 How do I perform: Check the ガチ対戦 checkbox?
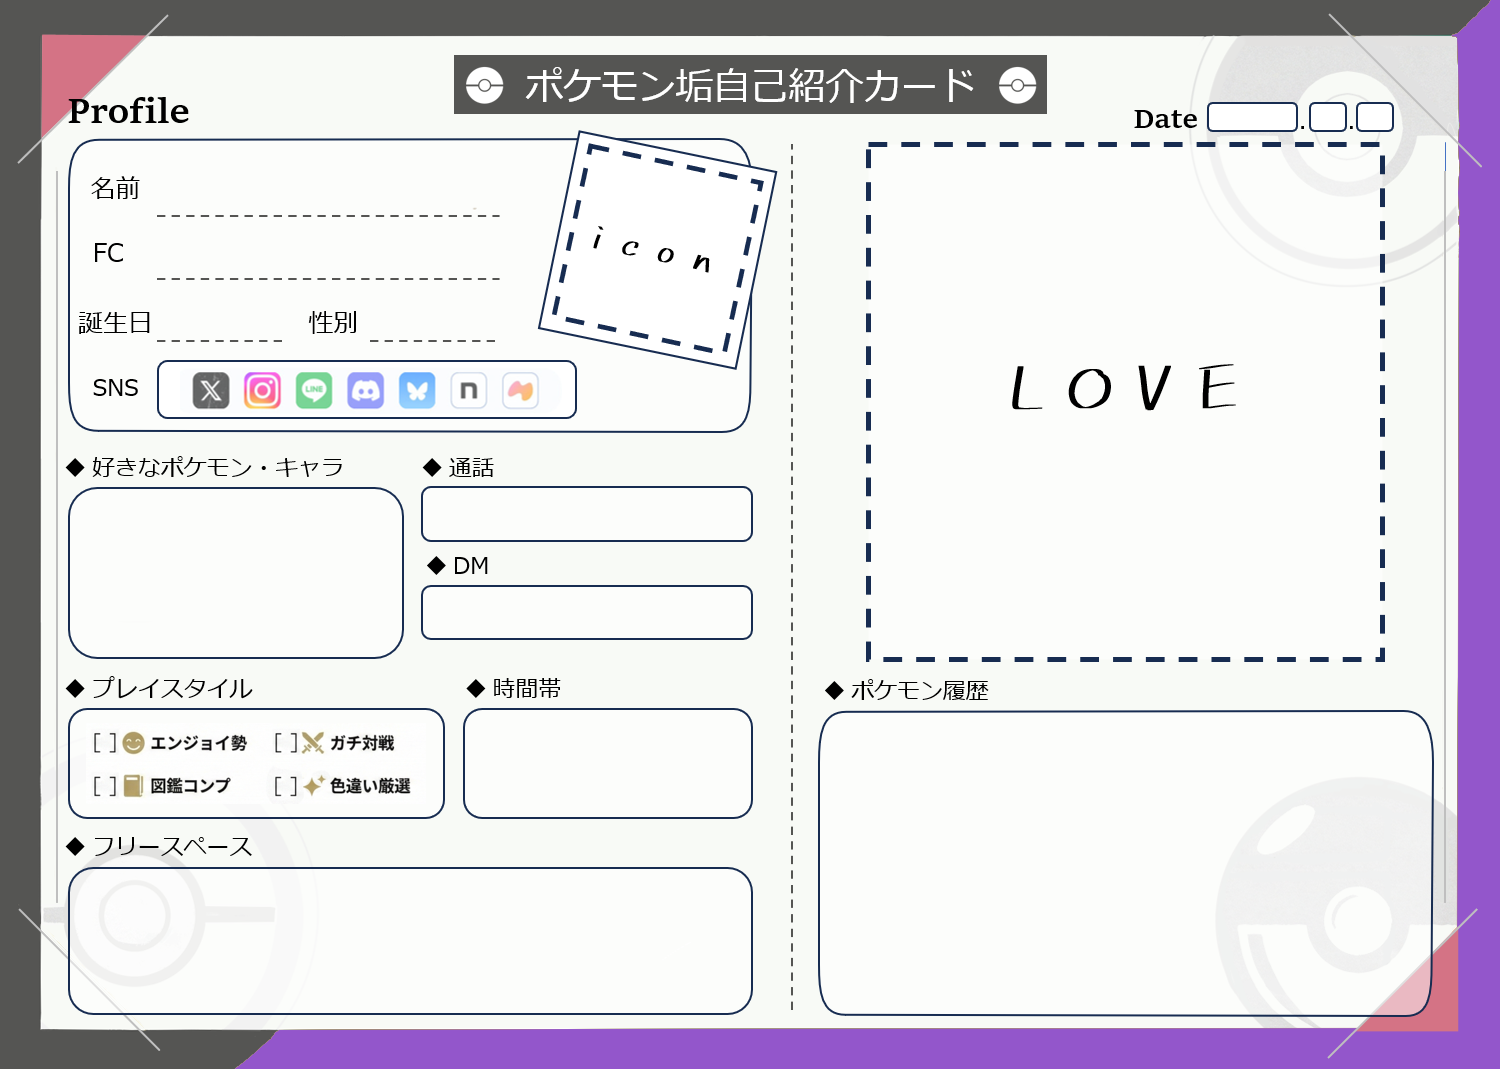[286, 742]
